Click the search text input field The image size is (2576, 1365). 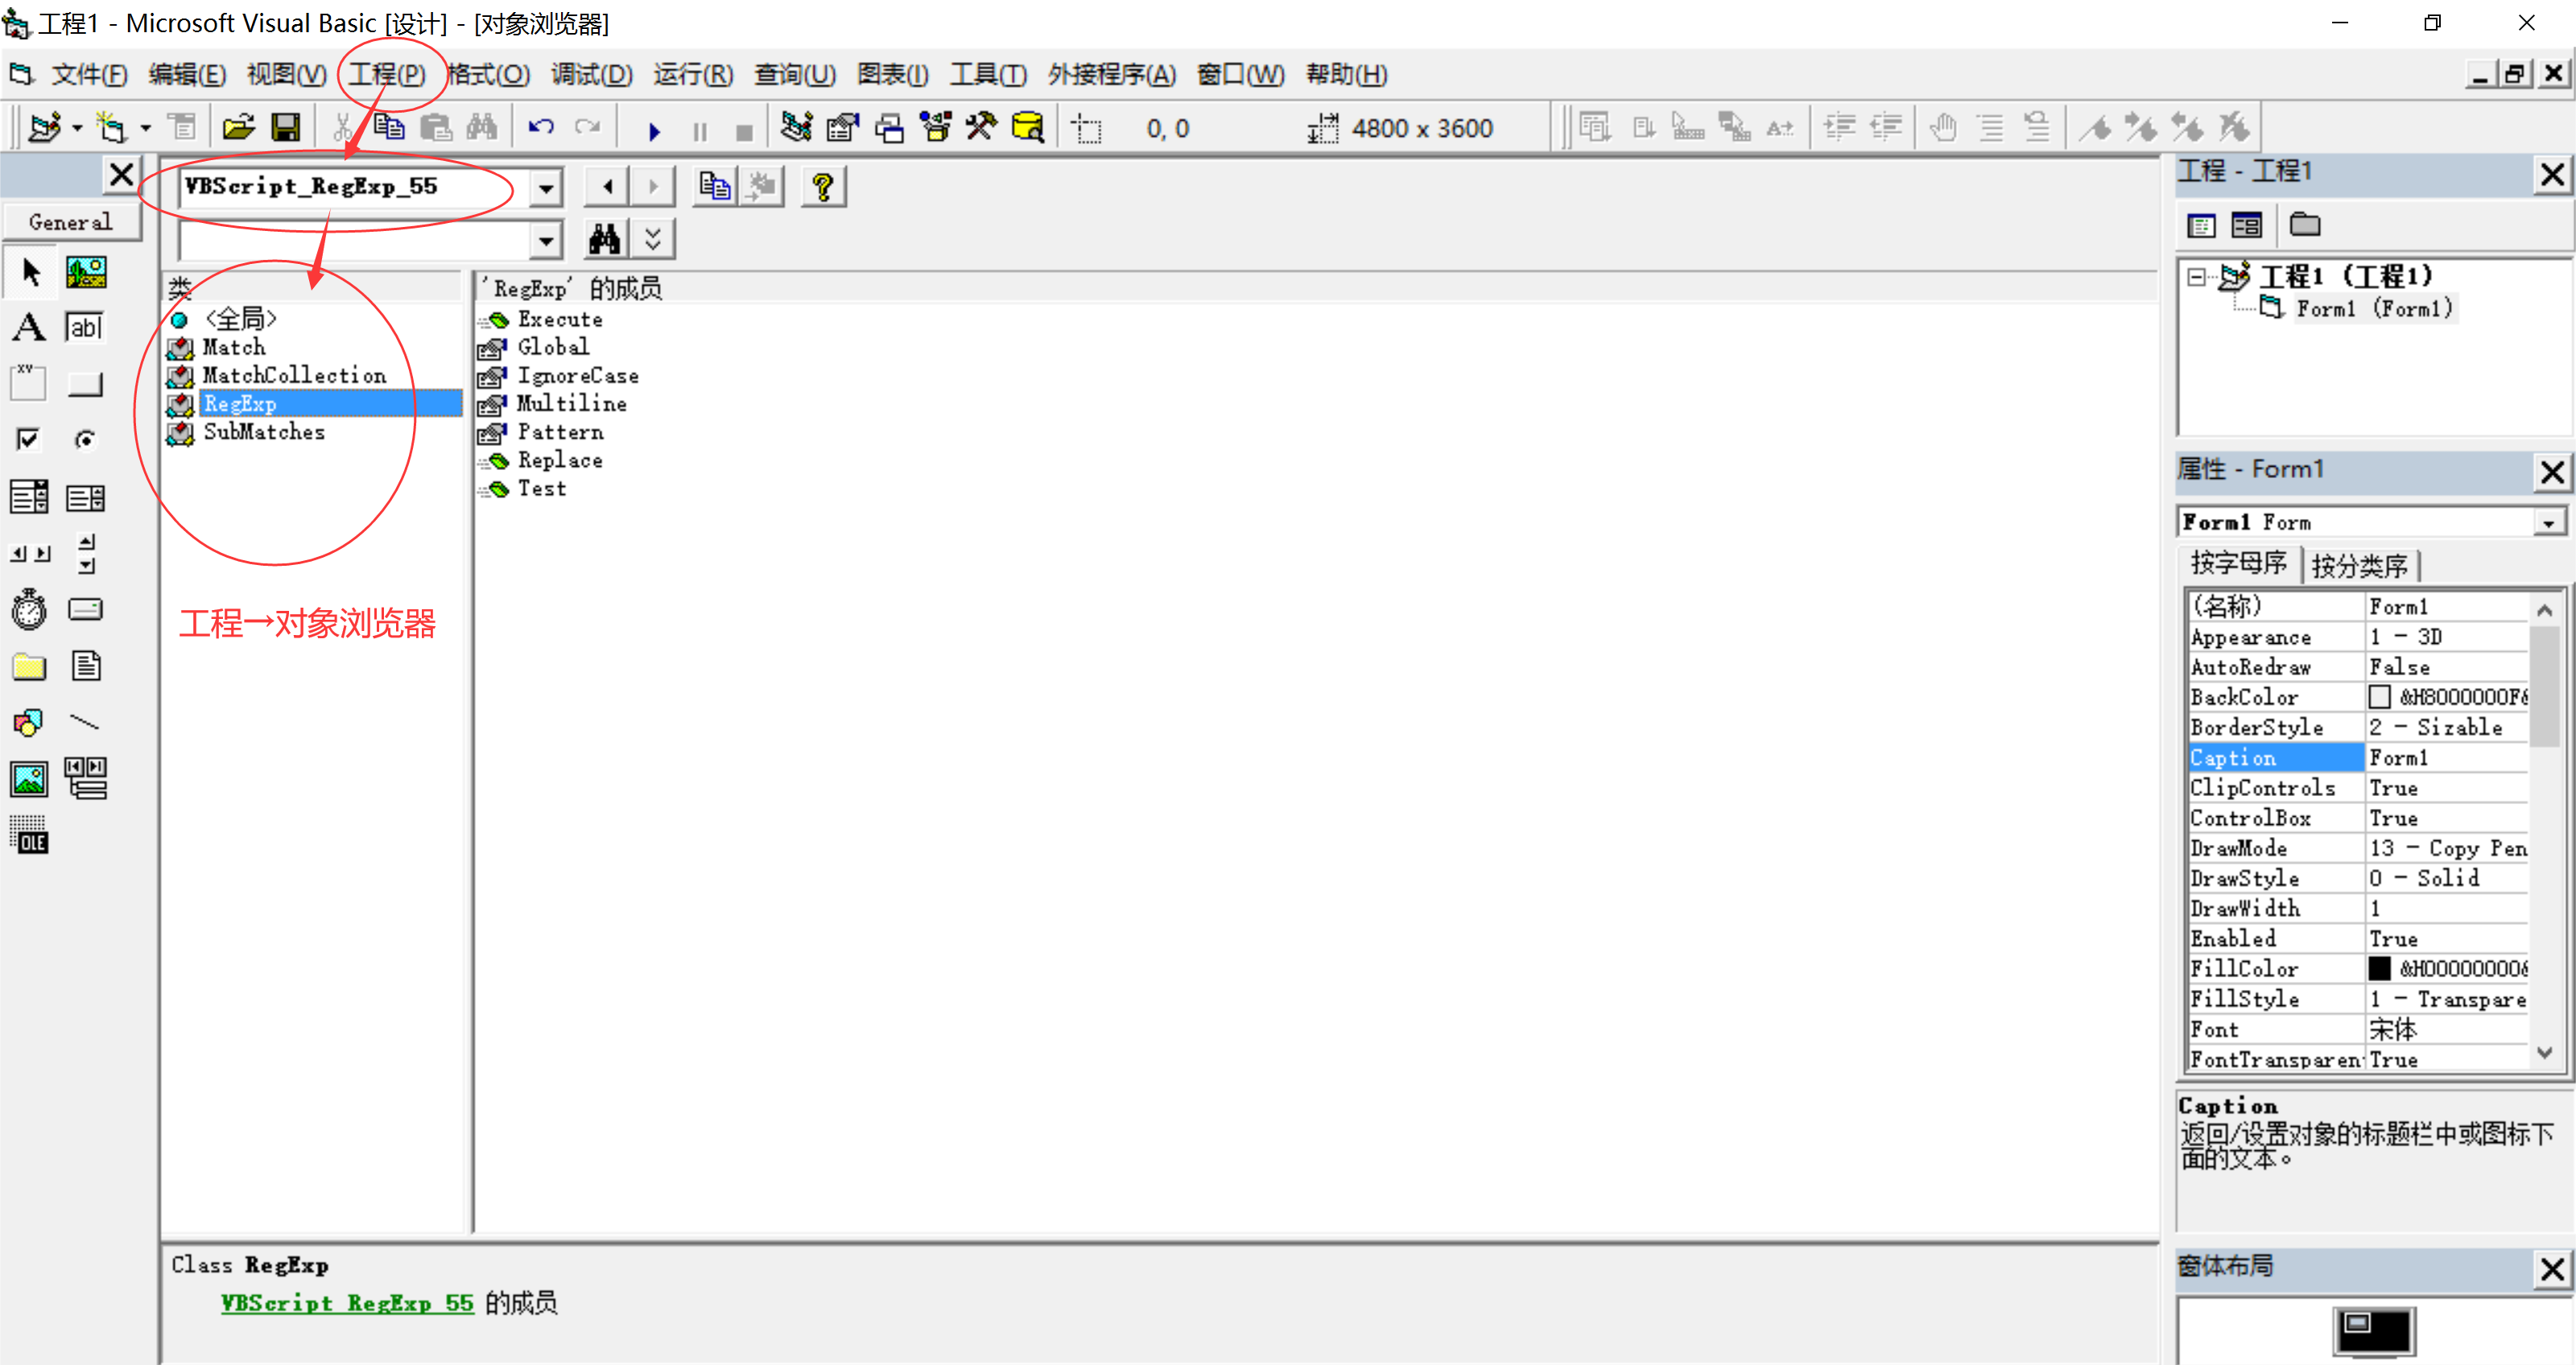pos(354,240)
